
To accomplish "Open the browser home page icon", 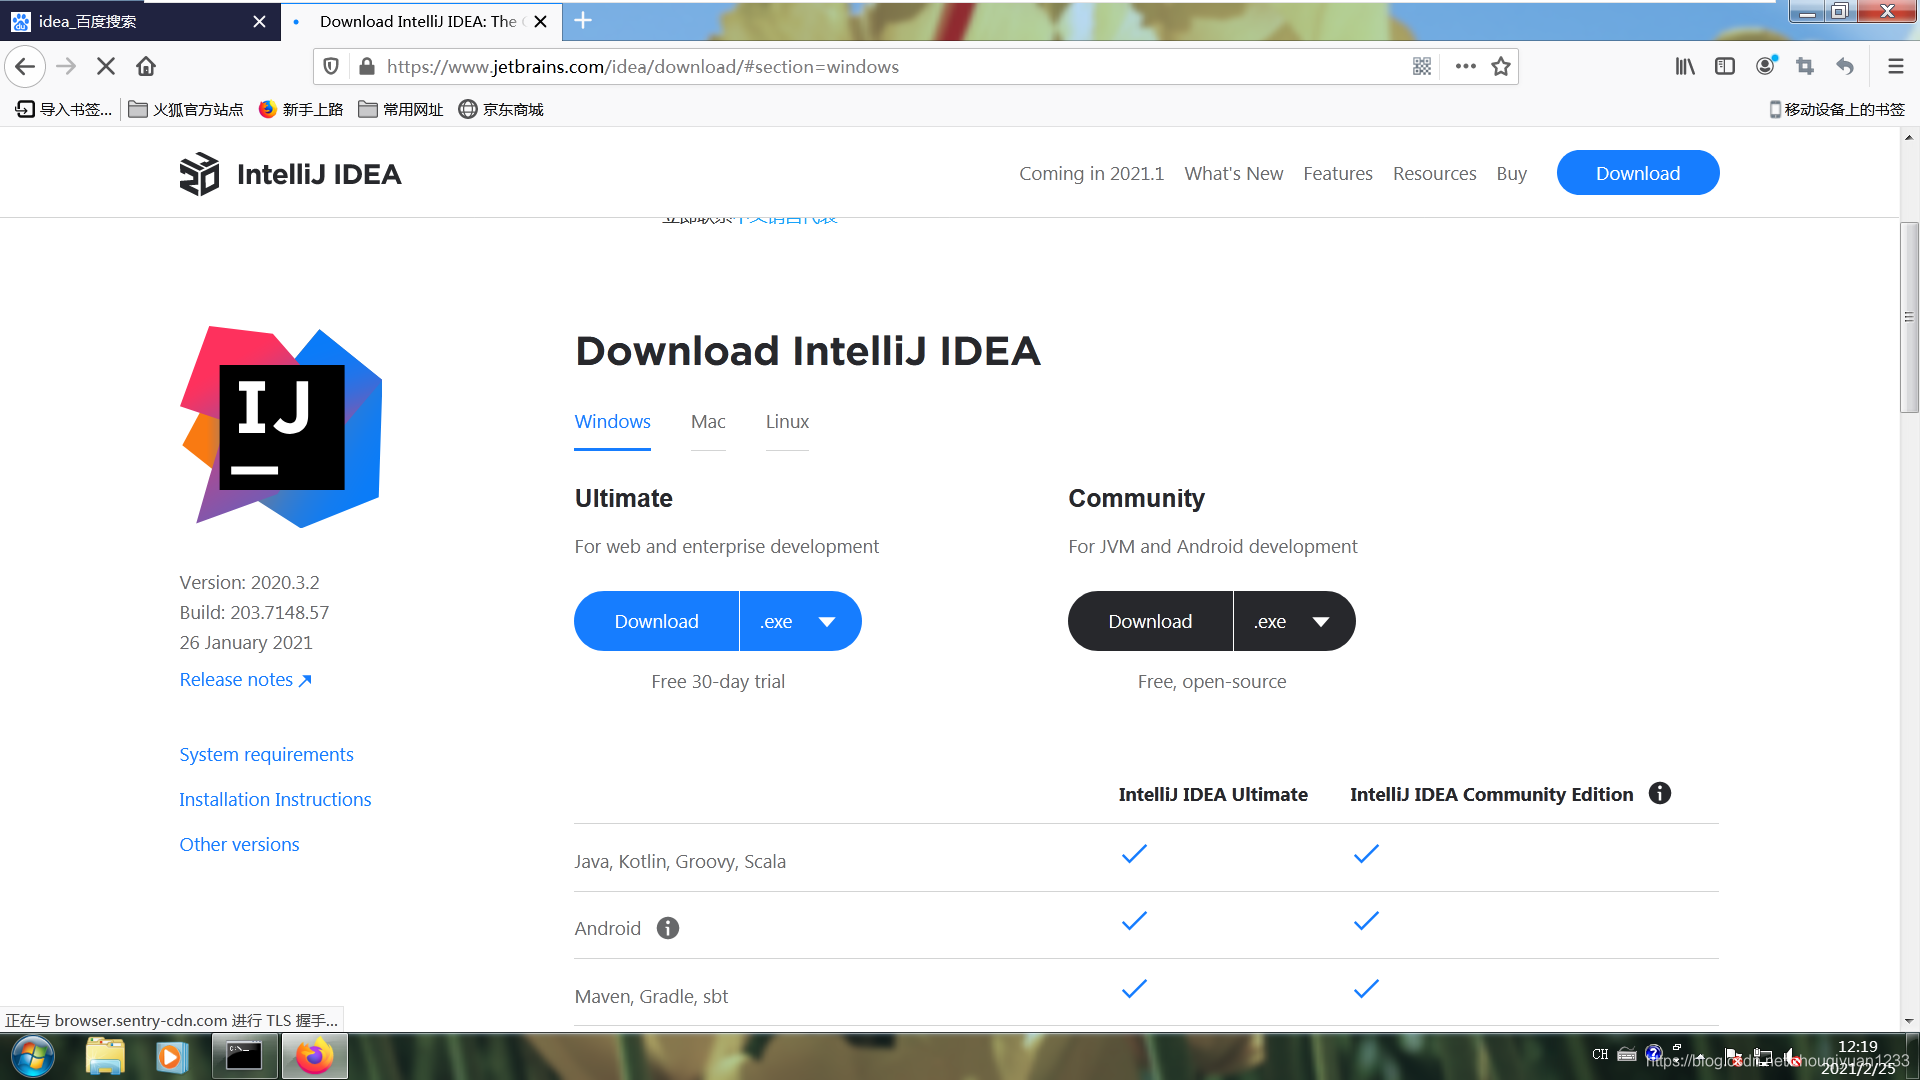I will [146, 66].
